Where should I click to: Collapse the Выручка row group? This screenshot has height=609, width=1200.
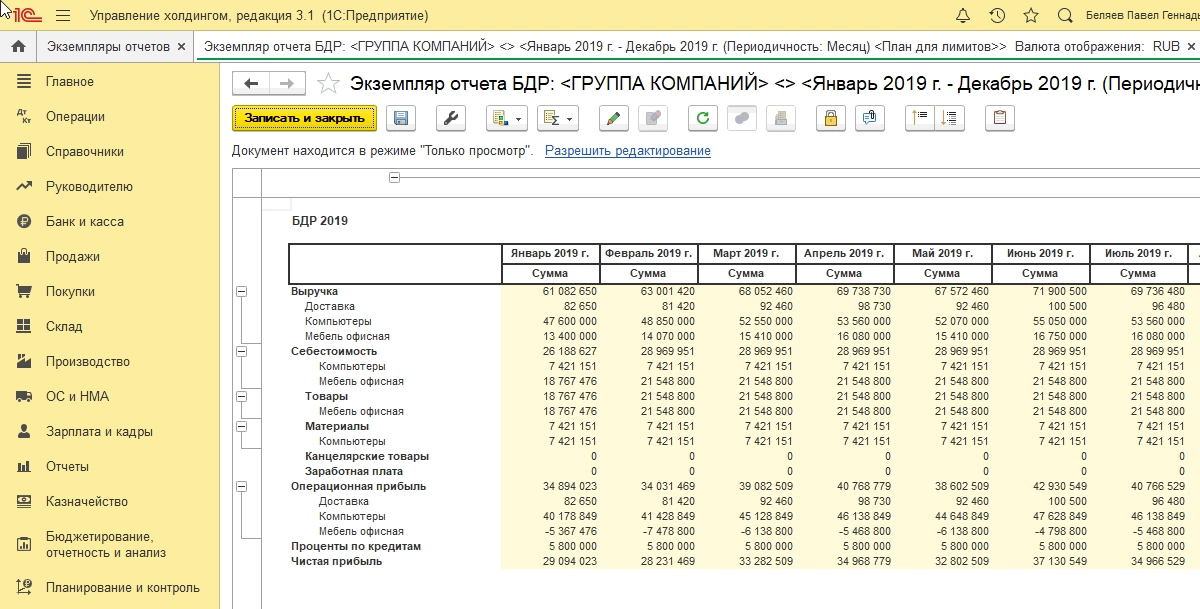(241, 291)
